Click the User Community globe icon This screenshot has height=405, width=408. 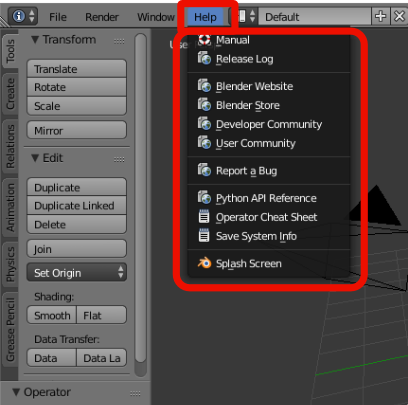[x=204, y=143]
